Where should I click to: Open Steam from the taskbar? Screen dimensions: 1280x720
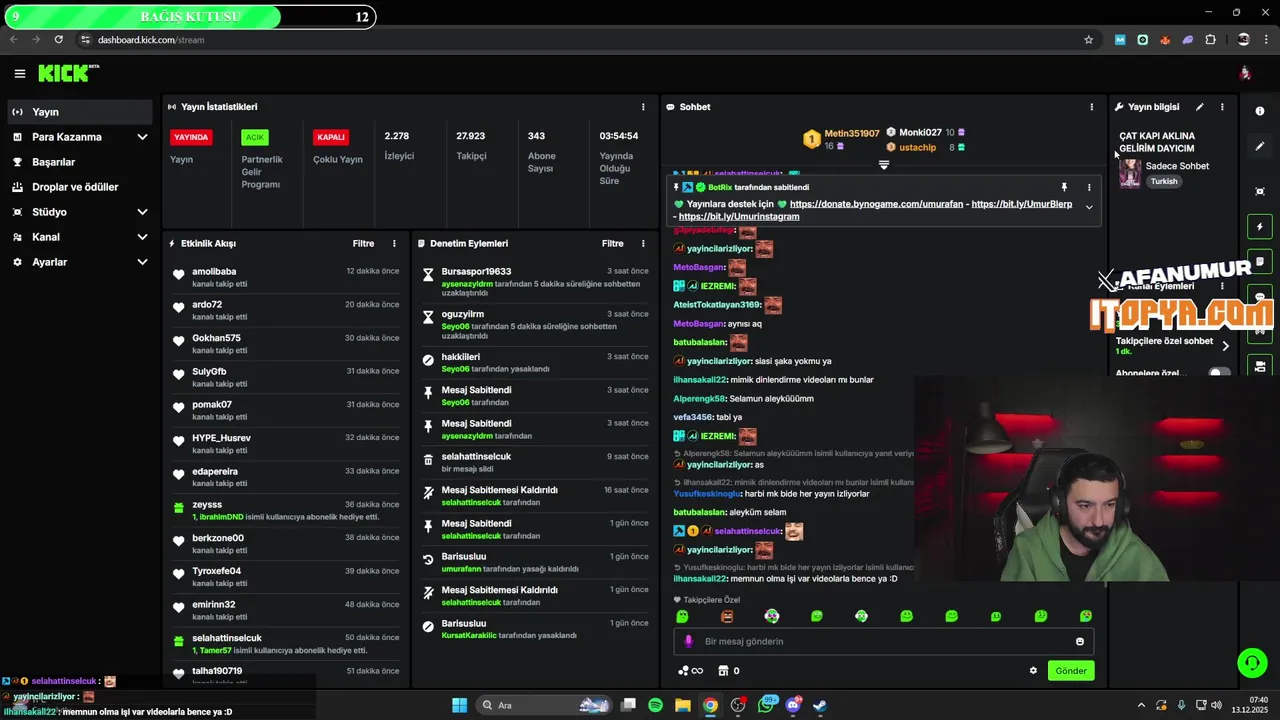pyautogui.click(x=820, y=705)
